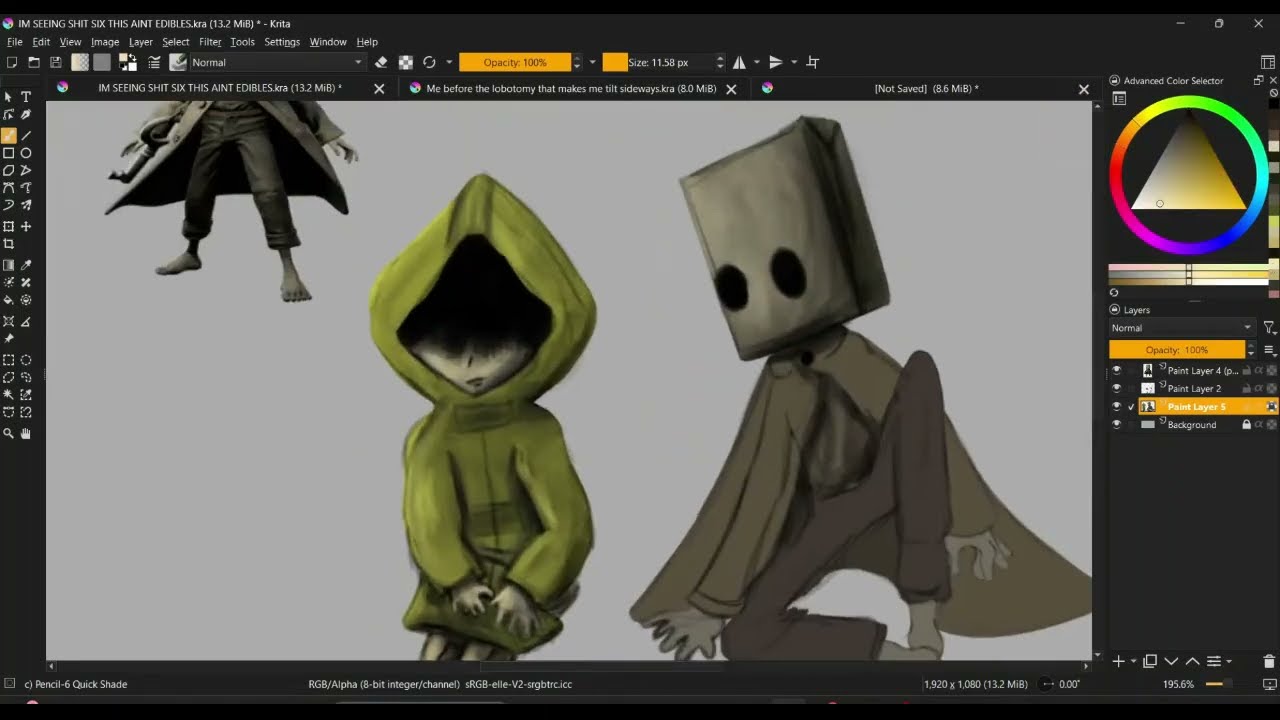1280x720 pixels.
Task: Hide the Background layer eye icon
Action: coord(1116,424)
